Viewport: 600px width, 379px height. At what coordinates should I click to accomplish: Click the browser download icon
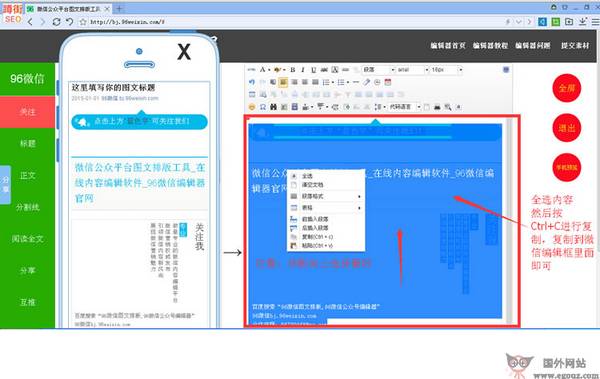(582, 22)
